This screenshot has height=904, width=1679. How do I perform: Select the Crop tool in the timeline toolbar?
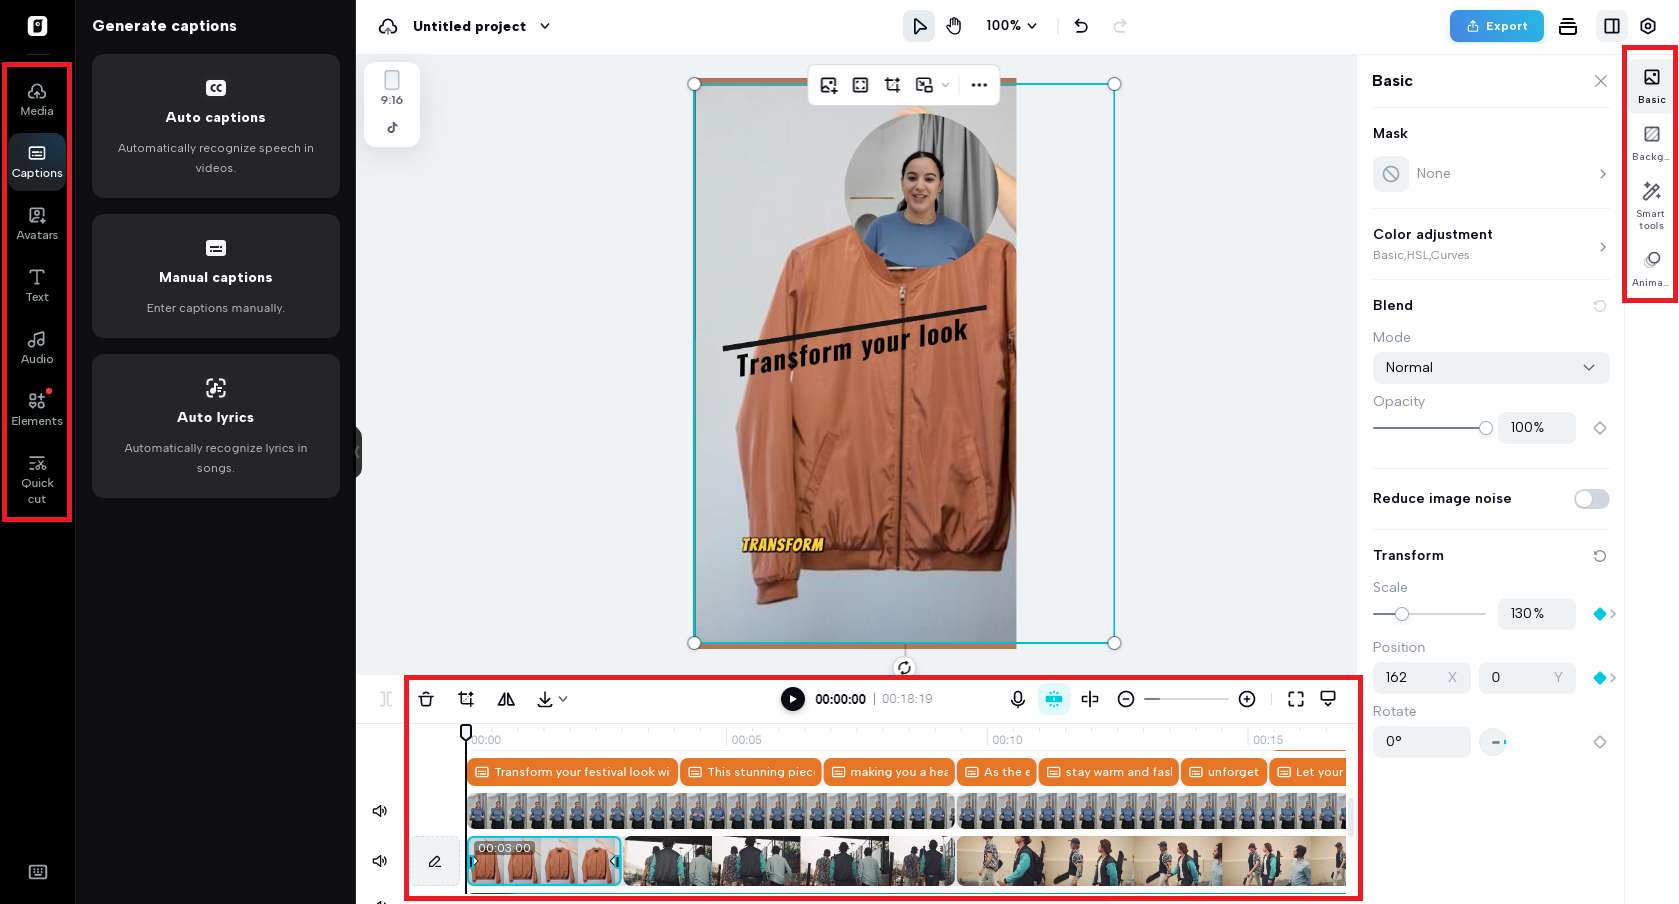(x=466, y=699)
